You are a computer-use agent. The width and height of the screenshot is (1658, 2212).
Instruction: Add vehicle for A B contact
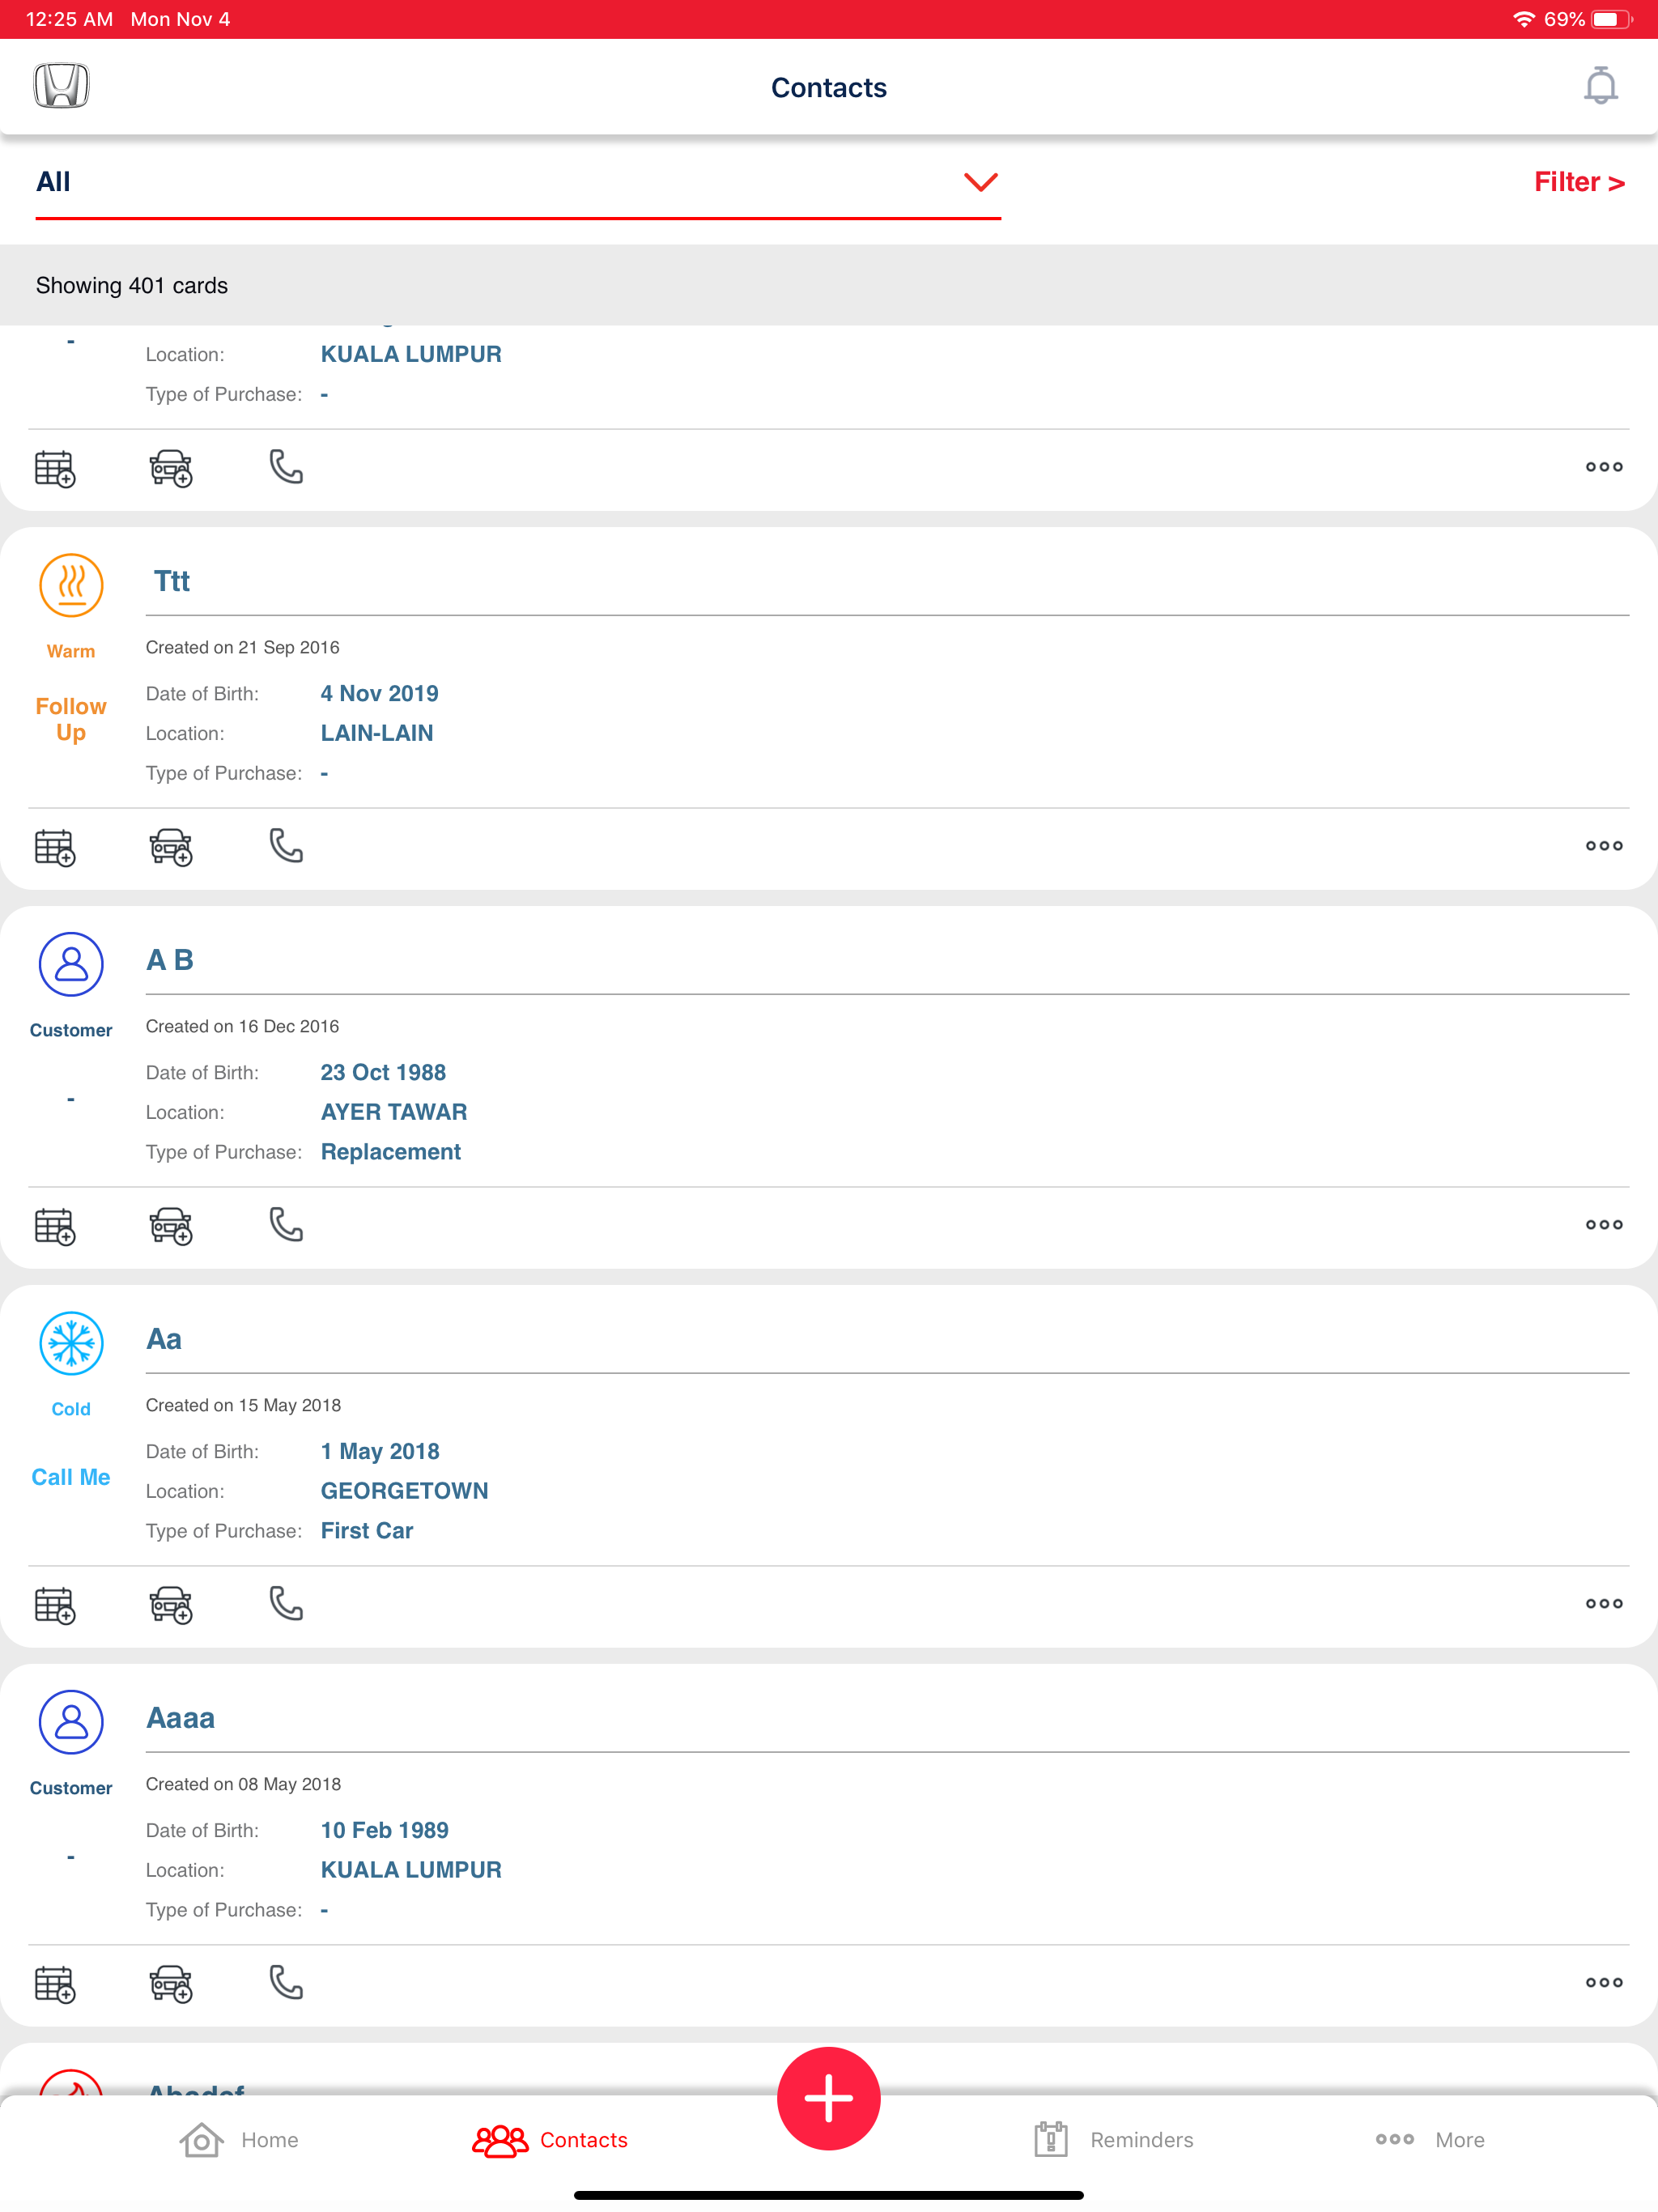coord(171,1226)
